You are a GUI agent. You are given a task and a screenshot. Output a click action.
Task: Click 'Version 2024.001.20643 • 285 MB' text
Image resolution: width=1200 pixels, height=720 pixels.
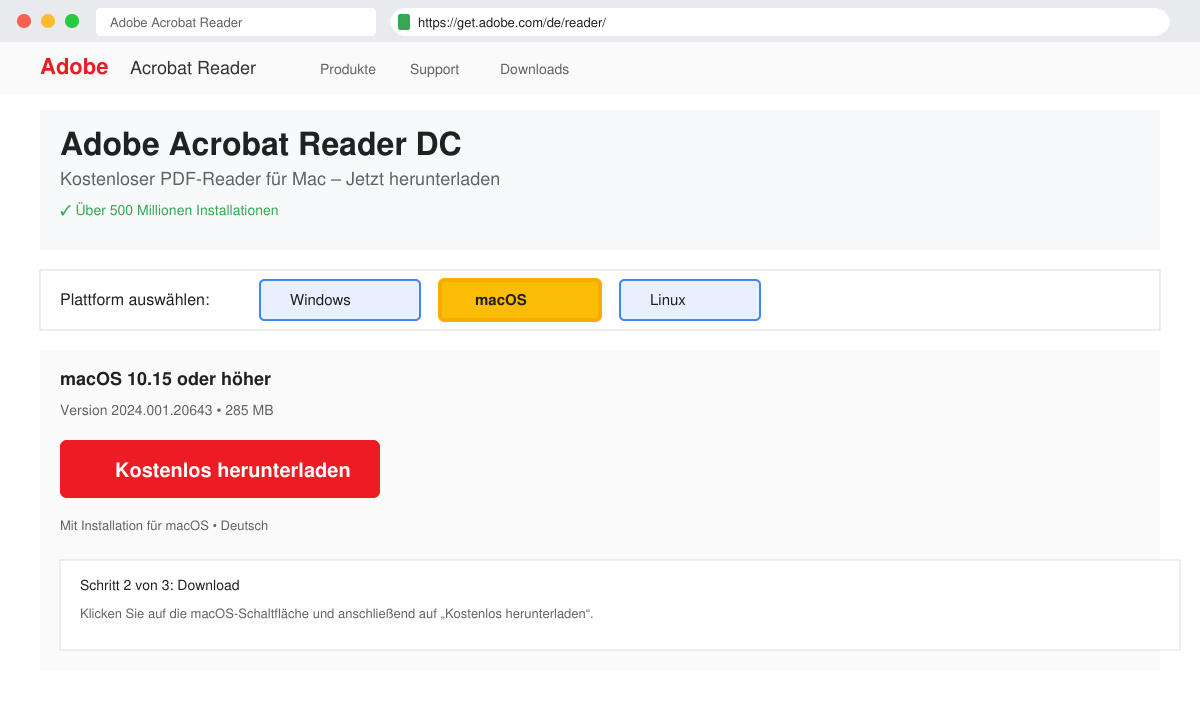click(x=167, y=410)
